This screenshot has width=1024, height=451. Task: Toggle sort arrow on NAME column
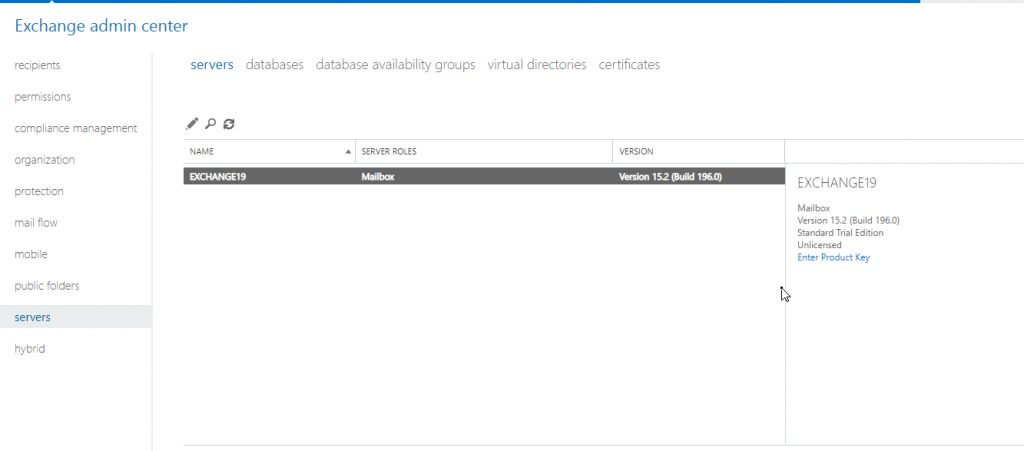[348, 151]
